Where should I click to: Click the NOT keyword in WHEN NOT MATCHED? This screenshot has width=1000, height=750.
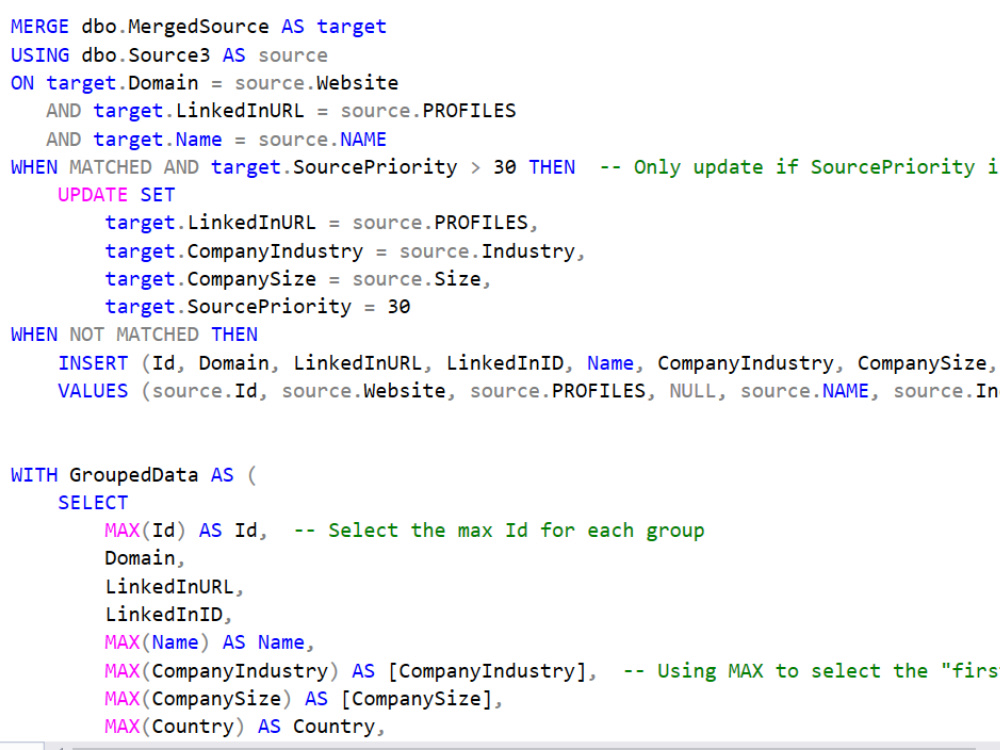tap(86, 335)
